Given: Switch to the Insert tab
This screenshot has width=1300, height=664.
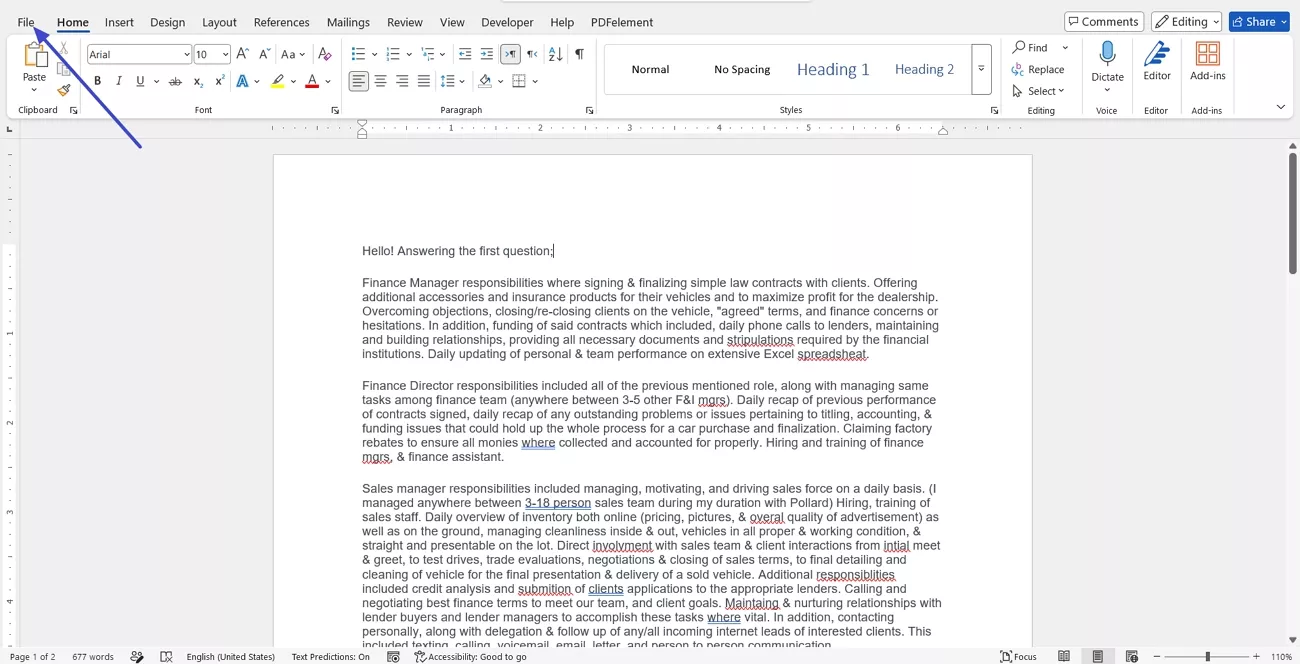Looking at the screenshot, I should pyautogui.click(x=119, y=22).
